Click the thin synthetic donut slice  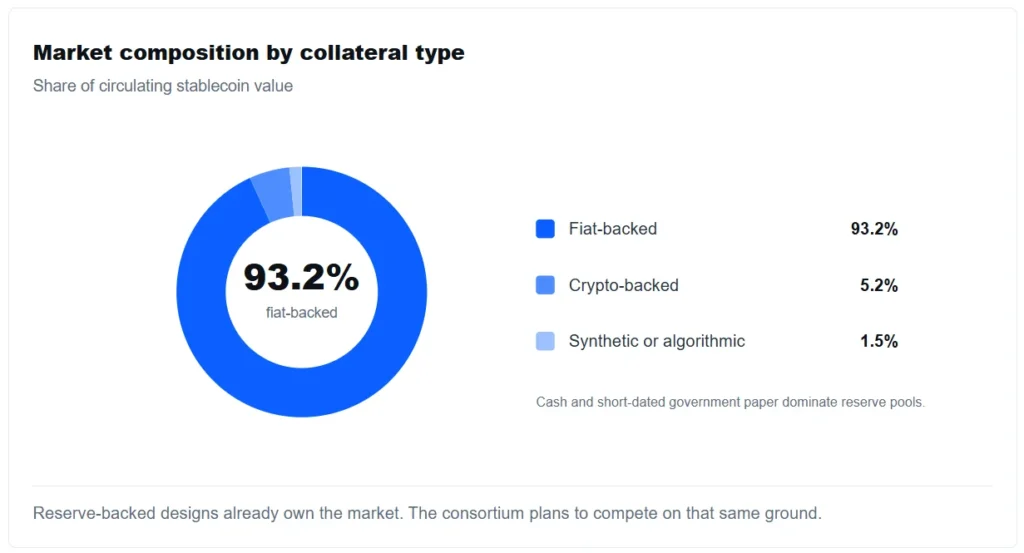click(296, 191)
